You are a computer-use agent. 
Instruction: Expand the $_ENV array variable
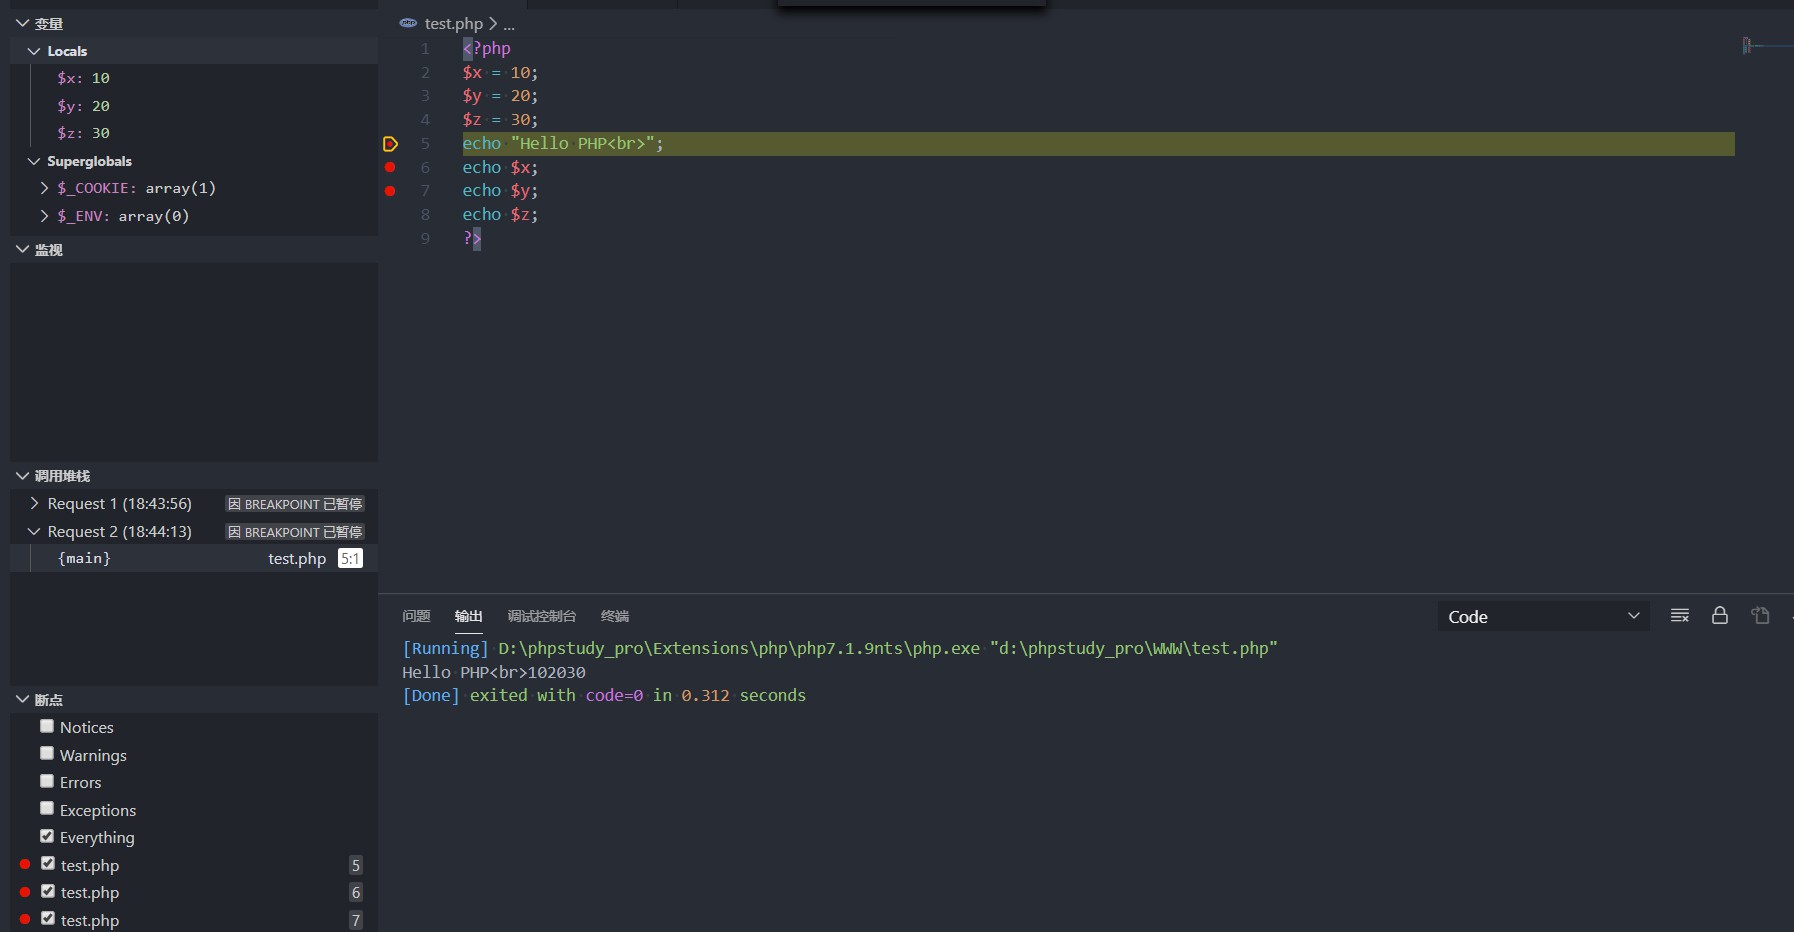coord(44,216)
